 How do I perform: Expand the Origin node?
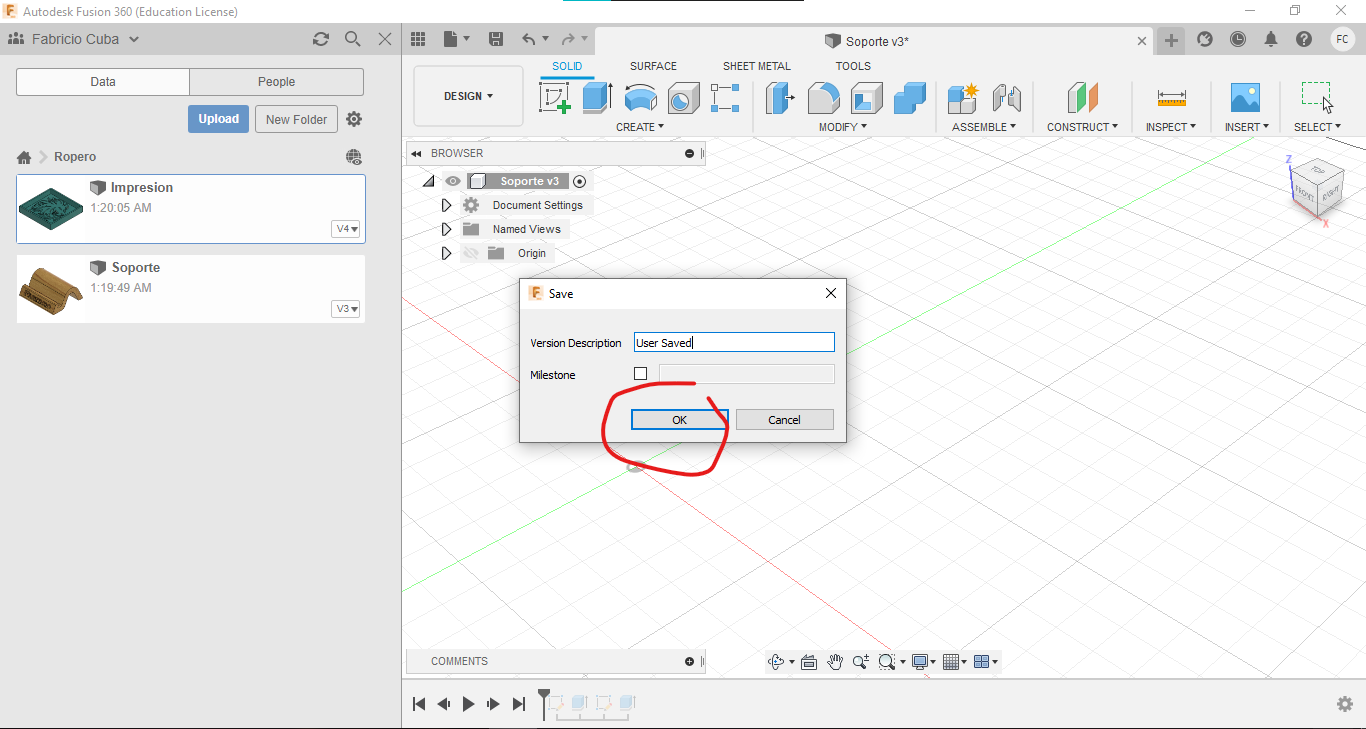tap(447, 253)
